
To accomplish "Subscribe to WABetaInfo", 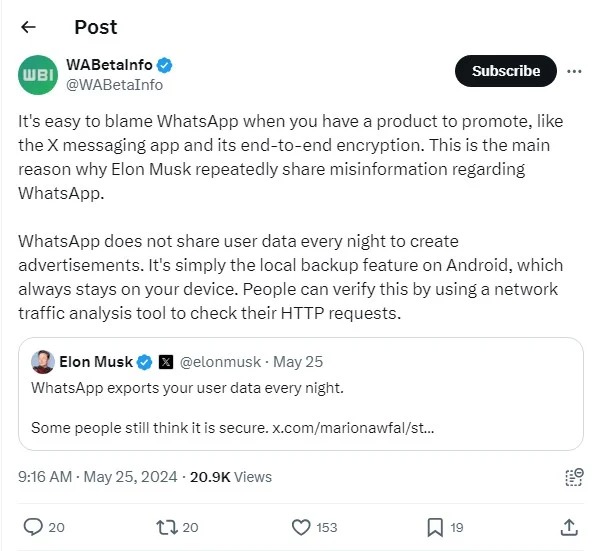I will click(506, 71).
